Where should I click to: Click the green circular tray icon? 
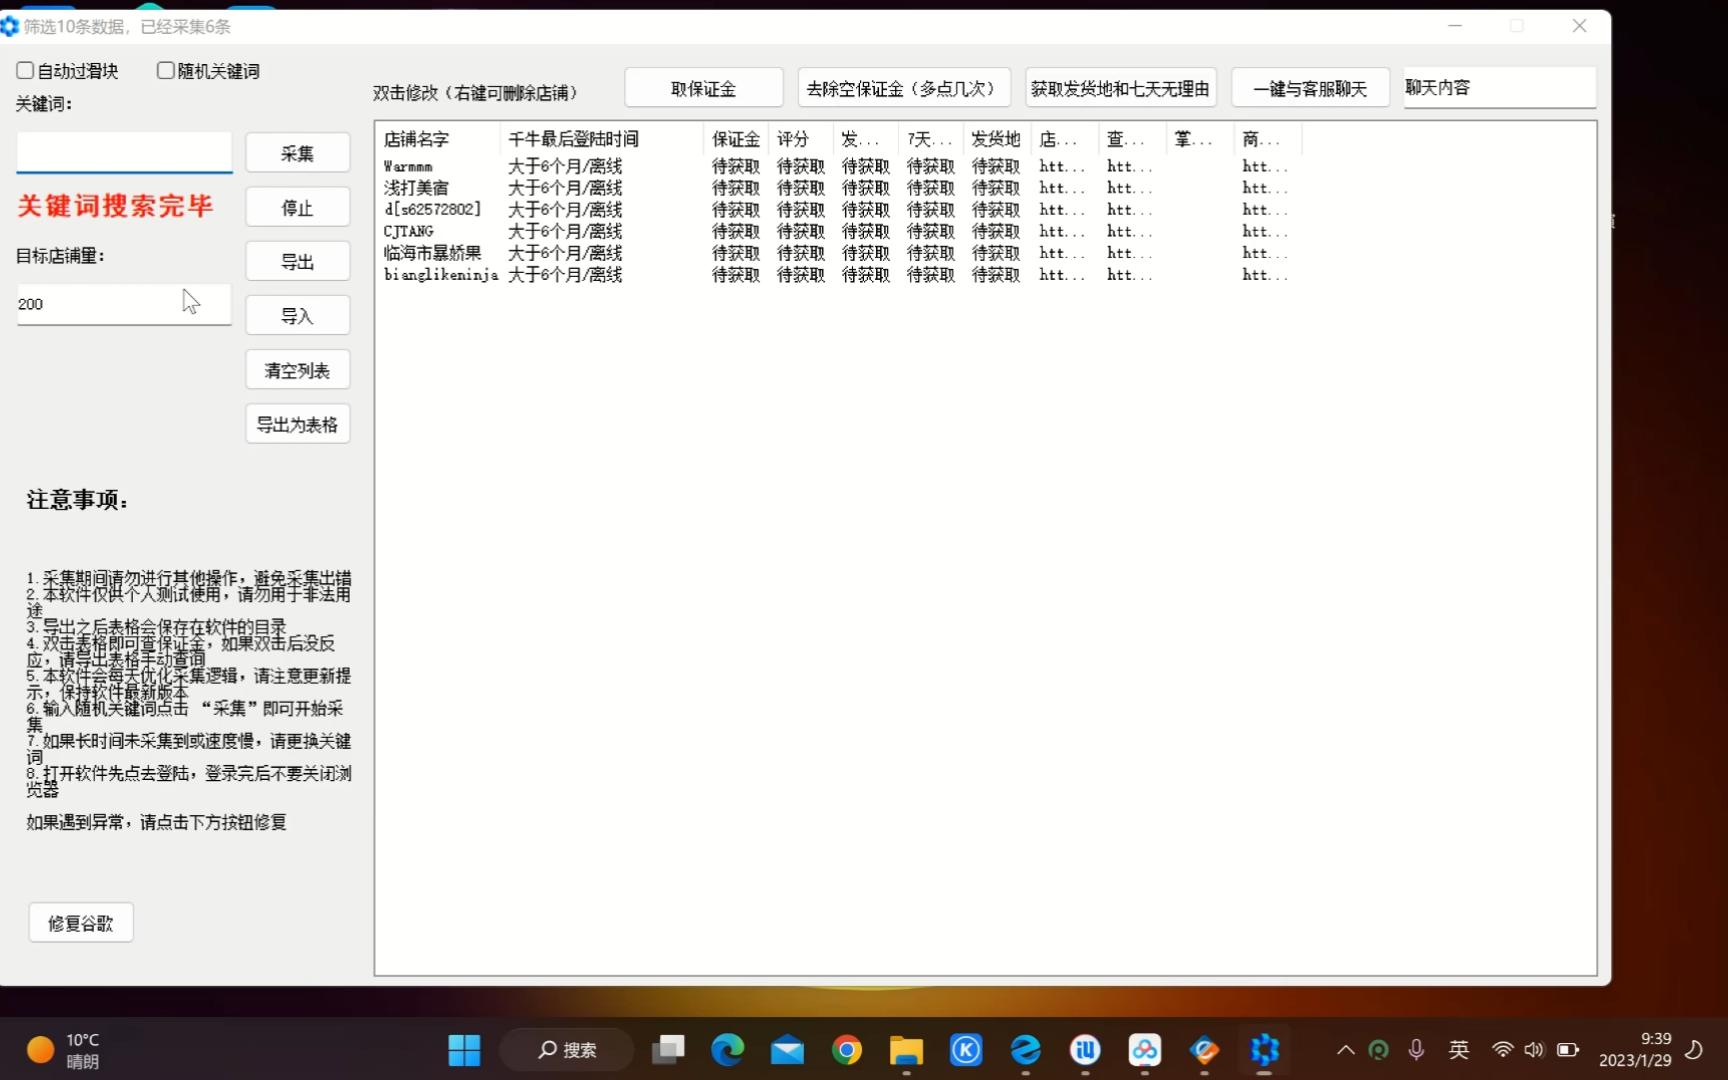(1379, 1050)
